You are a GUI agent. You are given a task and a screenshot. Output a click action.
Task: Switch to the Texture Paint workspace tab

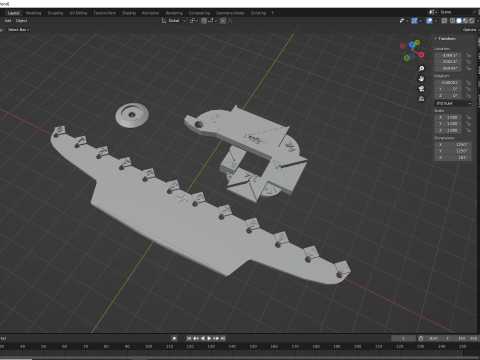(104, 13)
